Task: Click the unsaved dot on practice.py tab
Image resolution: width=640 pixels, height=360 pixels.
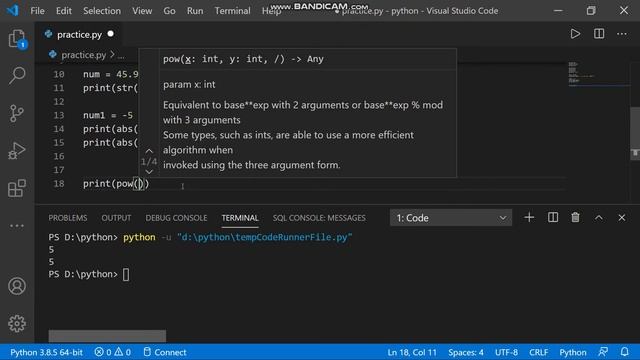Action: coord(111,34)
